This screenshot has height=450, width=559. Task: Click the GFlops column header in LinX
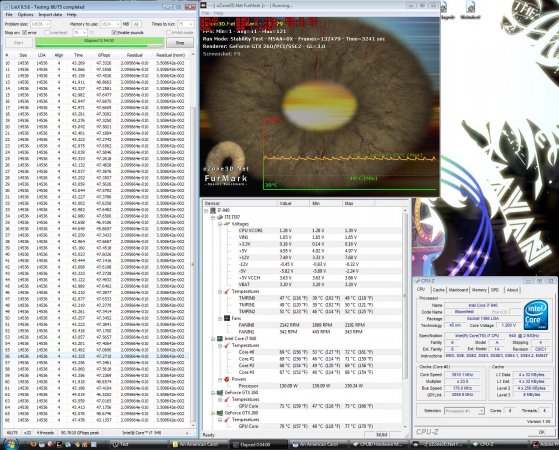pos(104,55)
